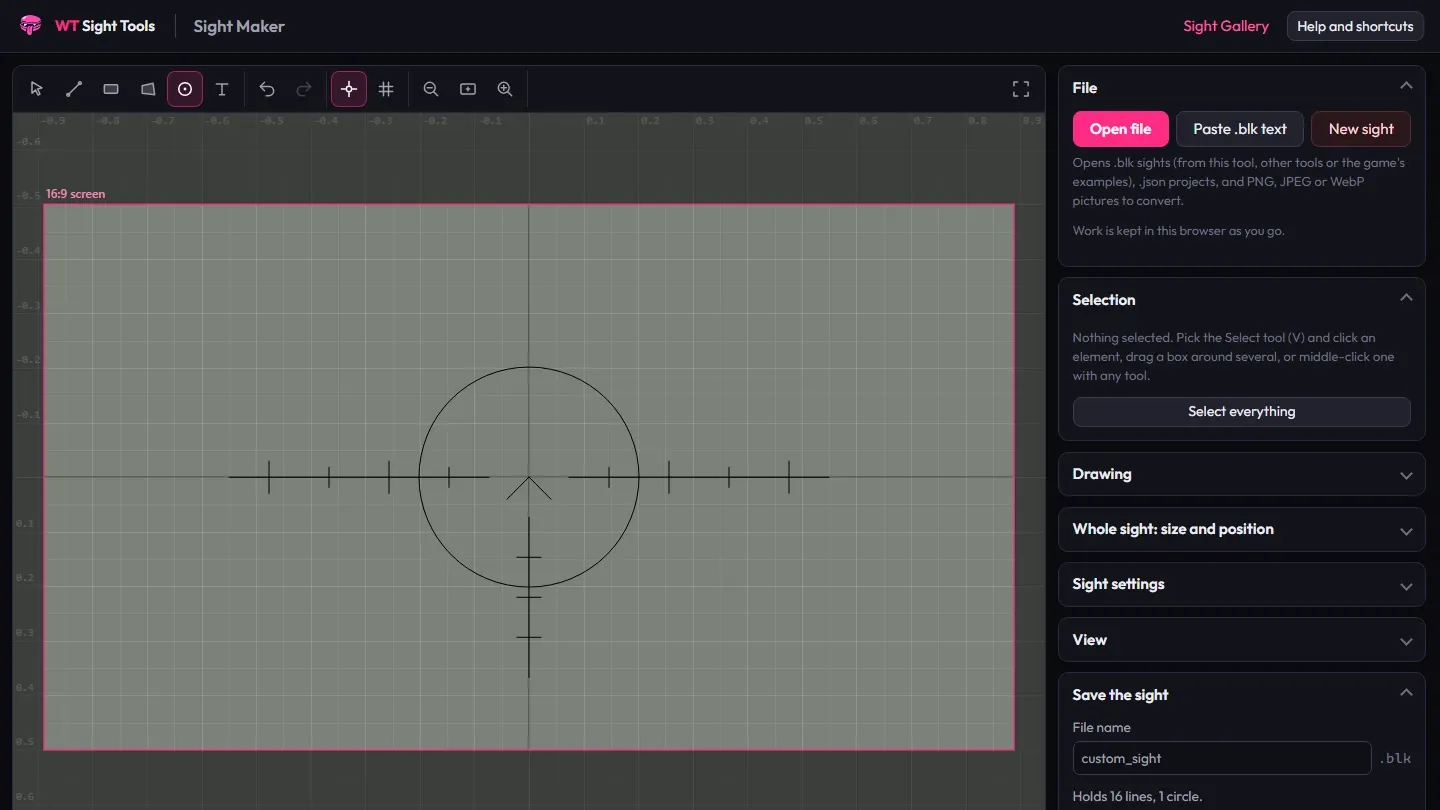This screenshot has width=1440, height=810.
Task: Undo the last action
Action: point(267,89)
